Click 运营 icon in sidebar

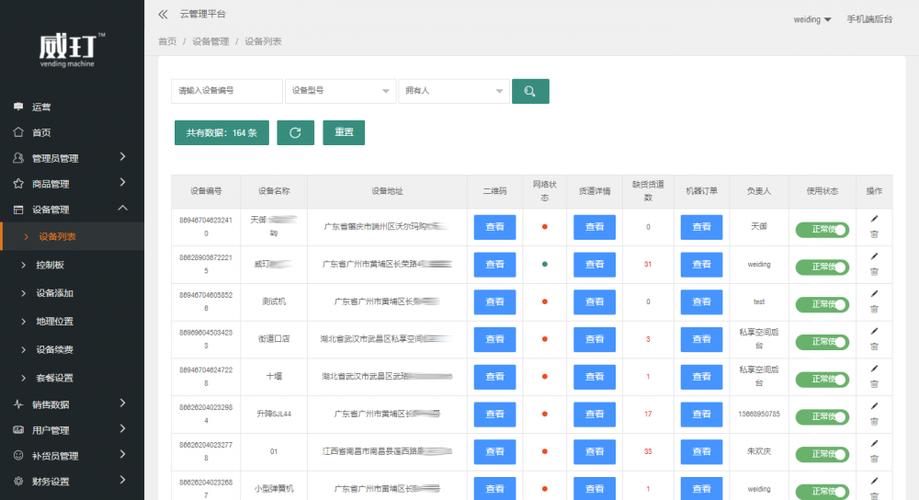click(18, 106)
